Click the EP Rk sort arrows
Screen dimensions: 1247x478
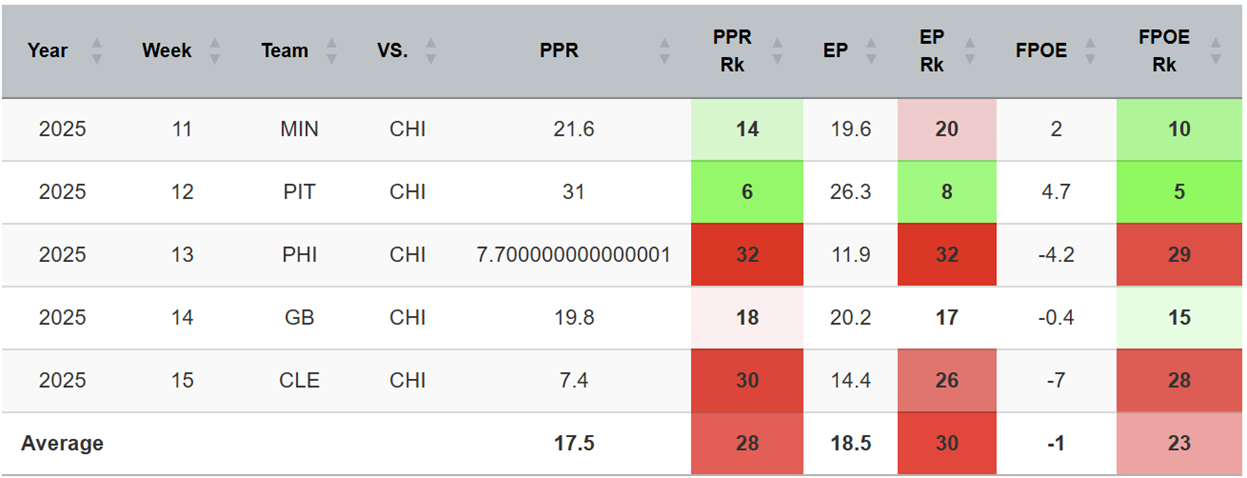pos(976,51)
